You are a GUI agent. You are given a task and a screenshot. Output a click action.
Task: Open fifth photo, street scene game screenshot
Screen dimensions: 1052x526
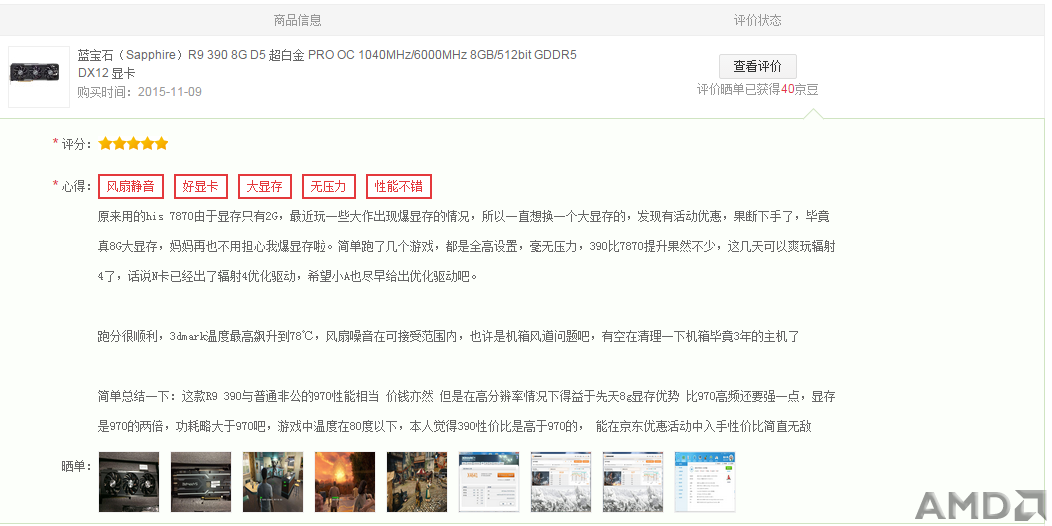pyautogui.click(x=417, y=482)
